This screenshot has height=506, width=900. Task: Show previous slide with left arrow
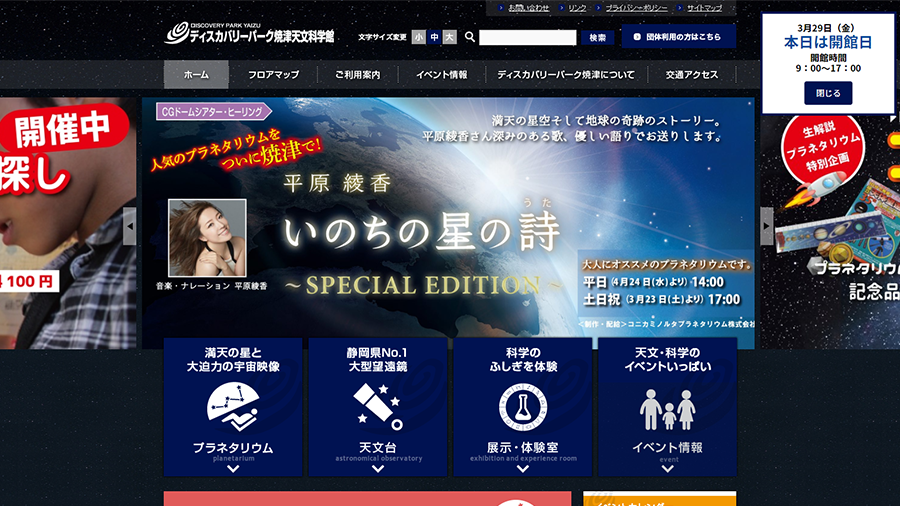(x=130, y=226)
